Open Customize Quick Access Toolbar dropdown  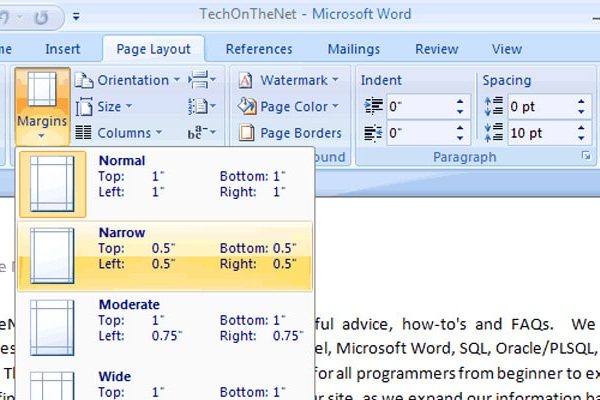point(76,17)
